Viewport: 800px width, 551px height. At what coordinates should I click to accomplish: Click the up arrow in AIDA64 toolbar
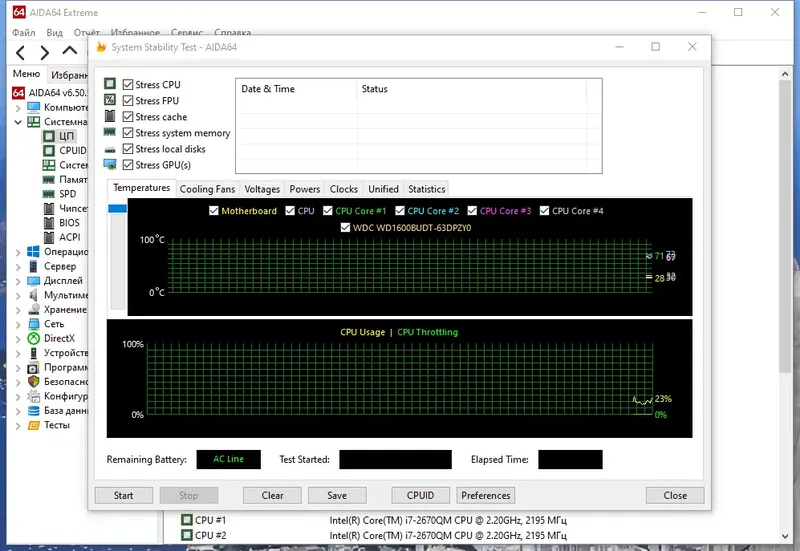(x=69, y=51)
